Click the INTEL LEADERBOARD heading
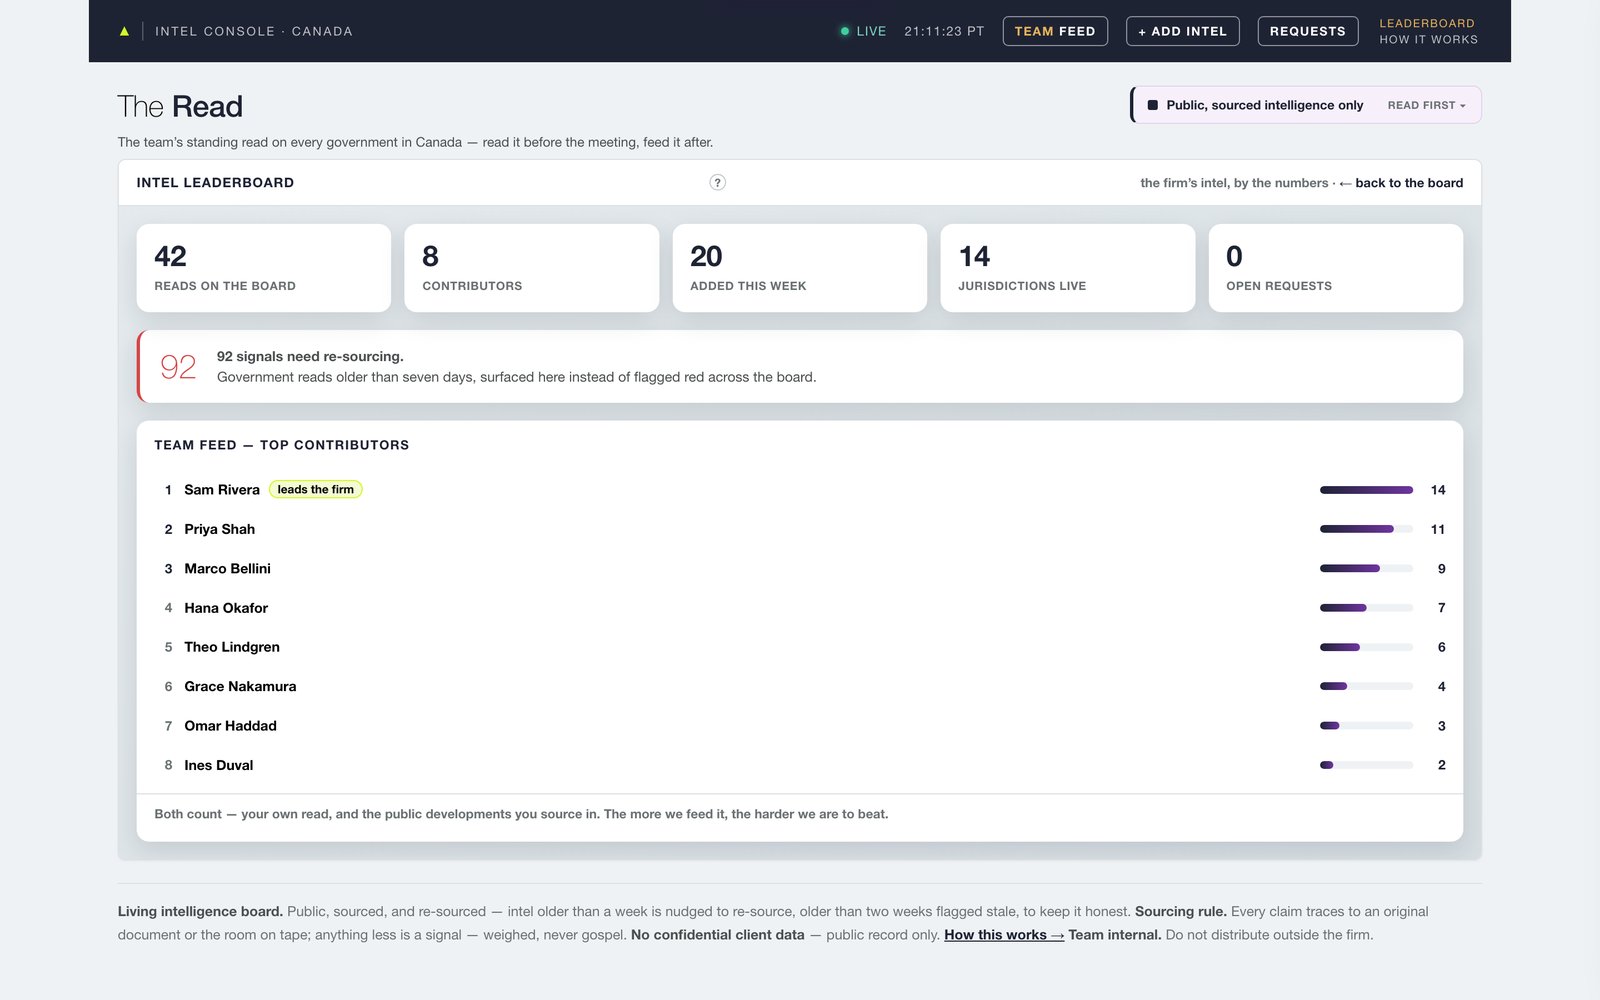Image resolution: width=1600 pixels, height=1000 pixels. pos(215,183)
